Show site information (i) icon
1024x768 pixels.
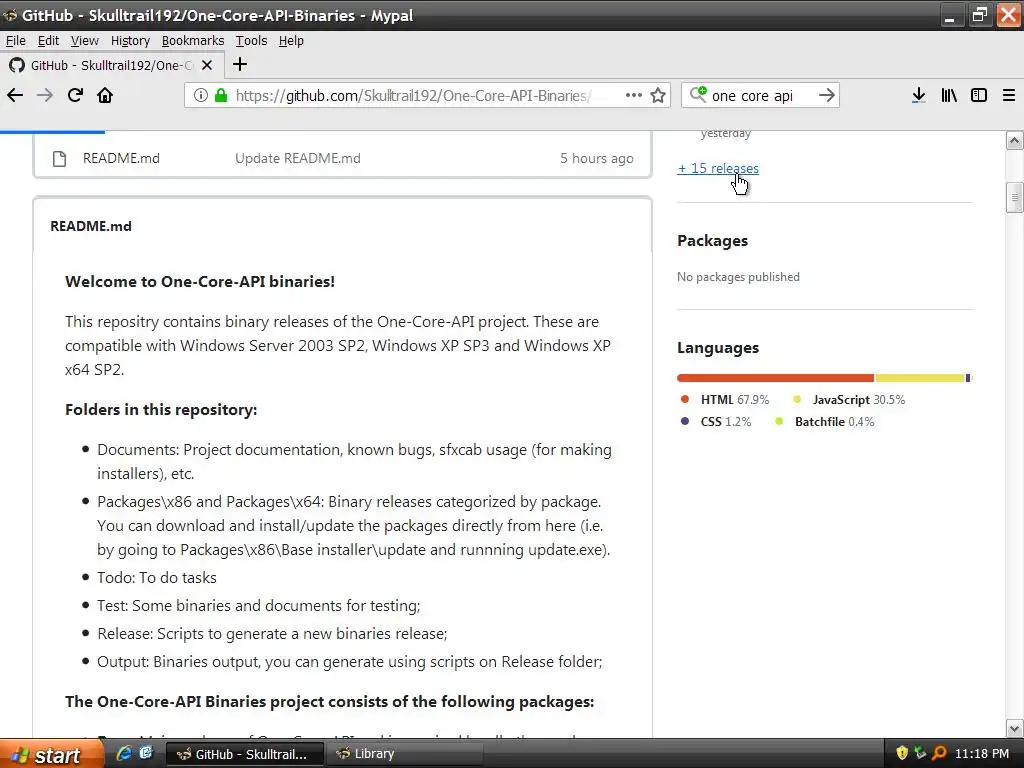201,95
